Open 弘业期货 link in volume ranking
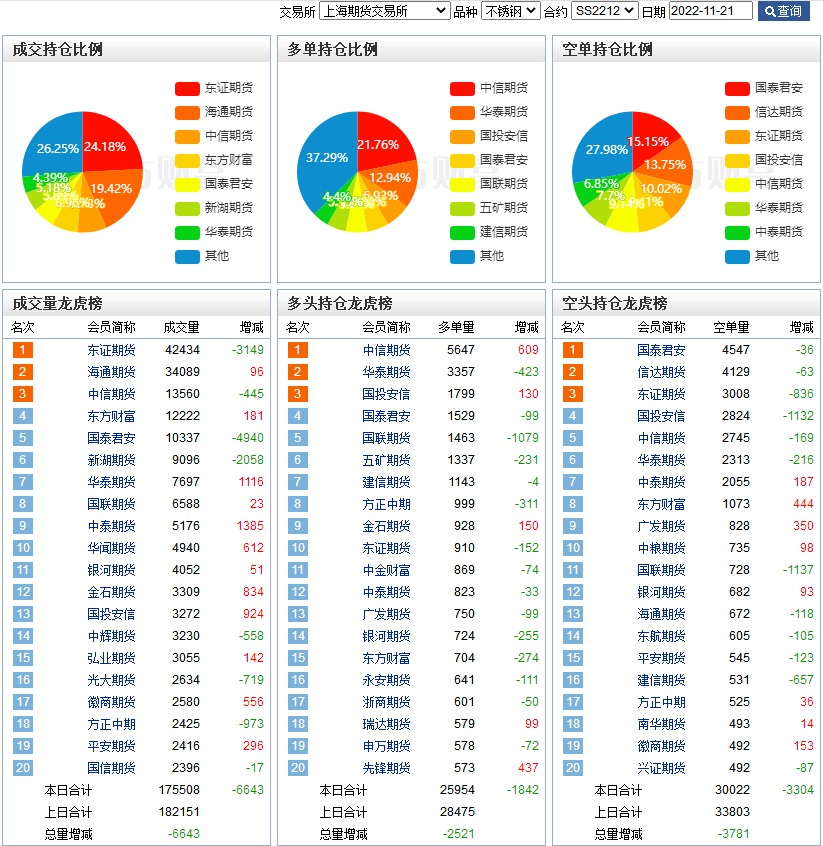Image resolution: width=823 pixels, height=846 pixels. [111, 658]
